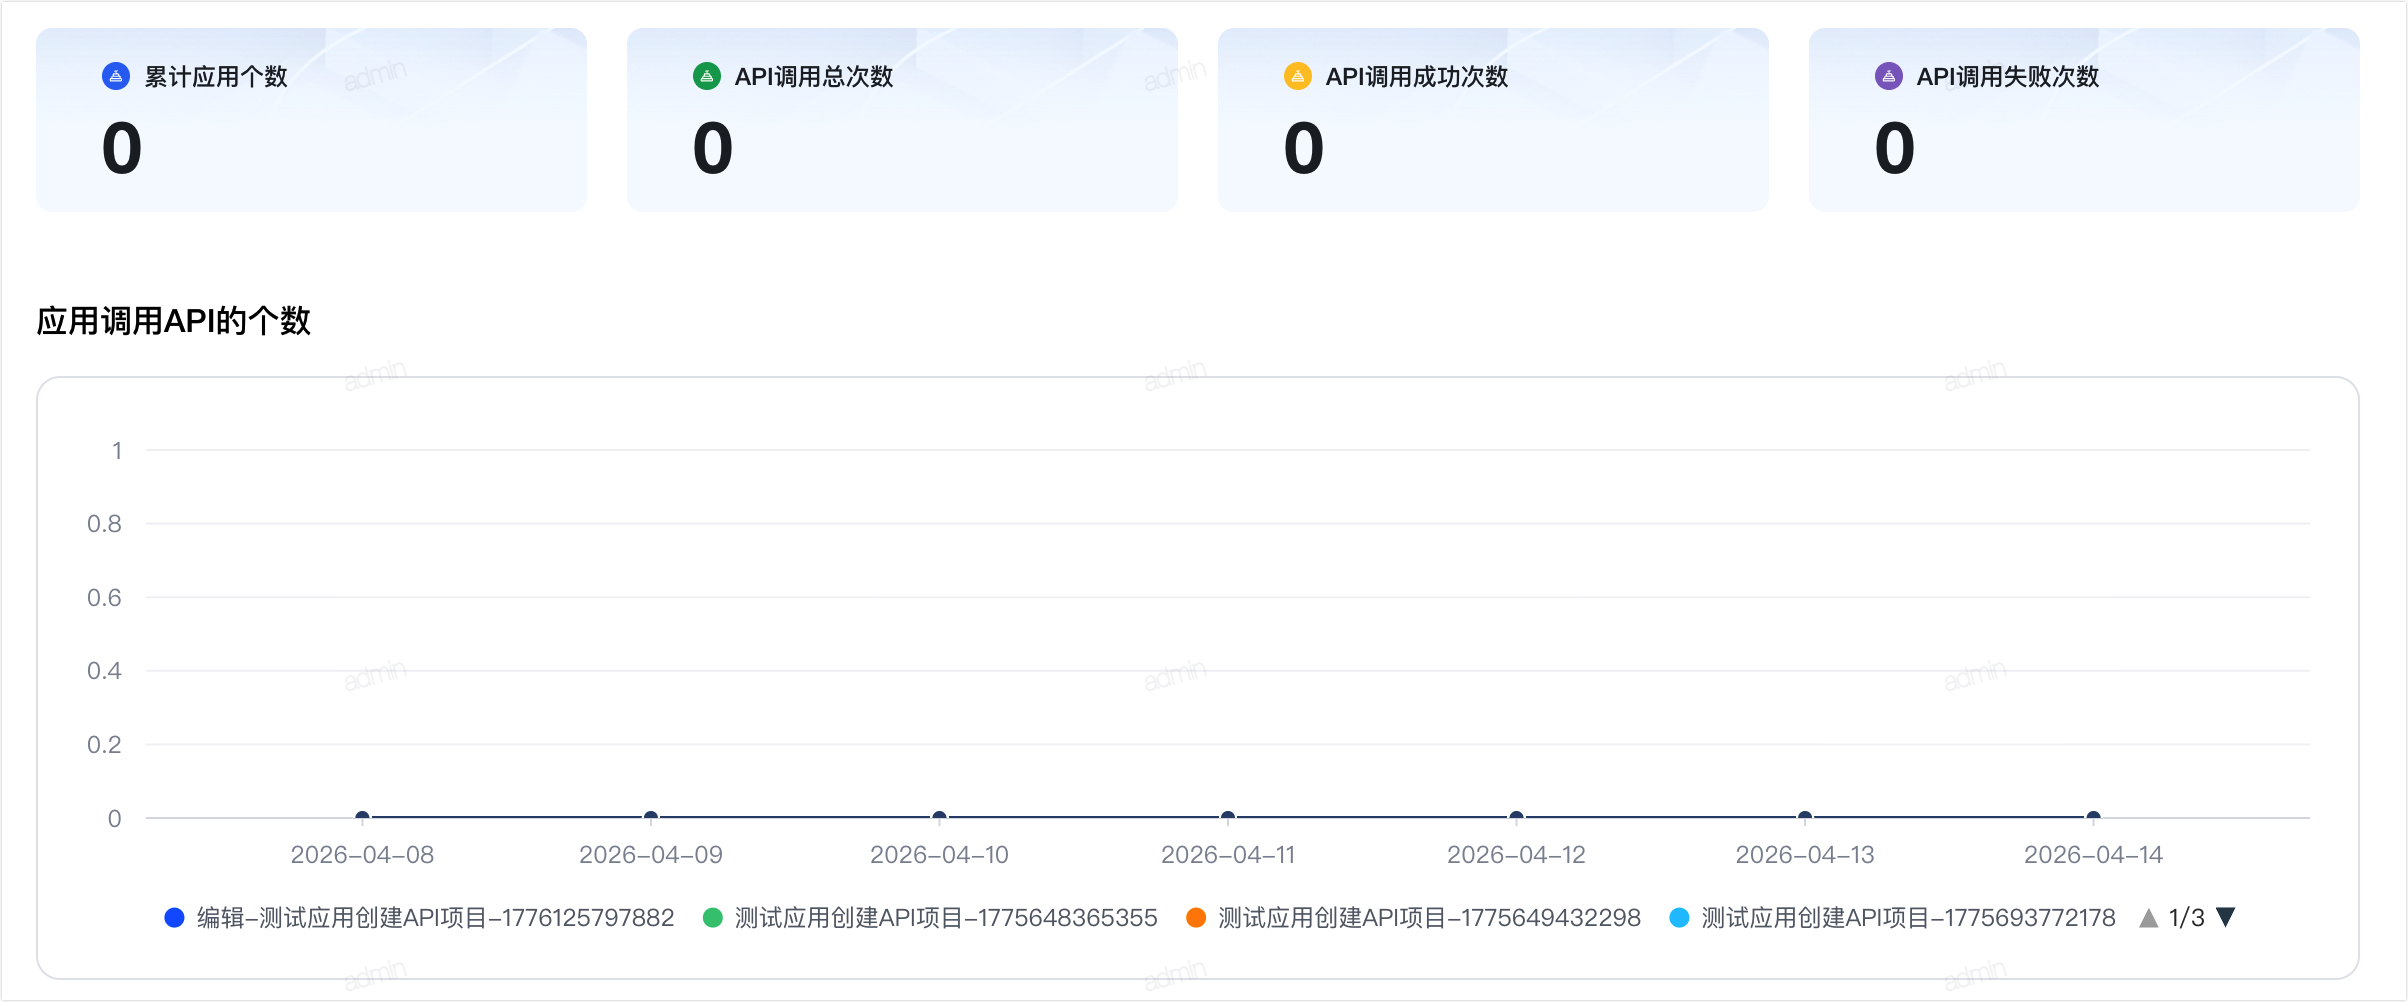Click the y-axis label 0.6
2408x1002 pixels.
tap(104, 598)
